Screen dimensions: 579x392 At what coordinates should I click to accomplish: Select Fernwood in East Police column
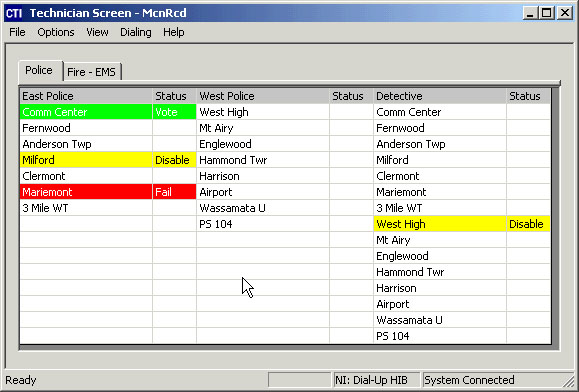coord(86,128)
